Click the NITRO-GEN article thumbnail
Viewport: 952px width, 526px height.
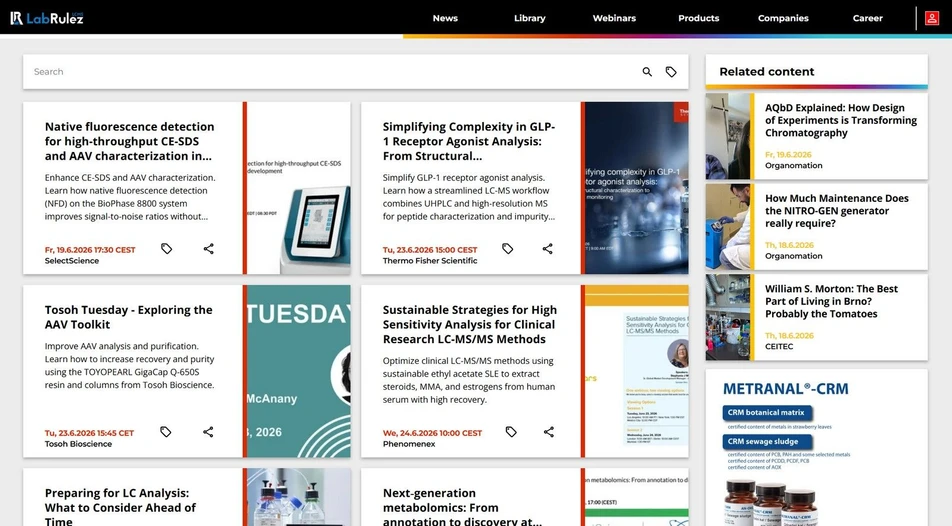pos(727,227)
